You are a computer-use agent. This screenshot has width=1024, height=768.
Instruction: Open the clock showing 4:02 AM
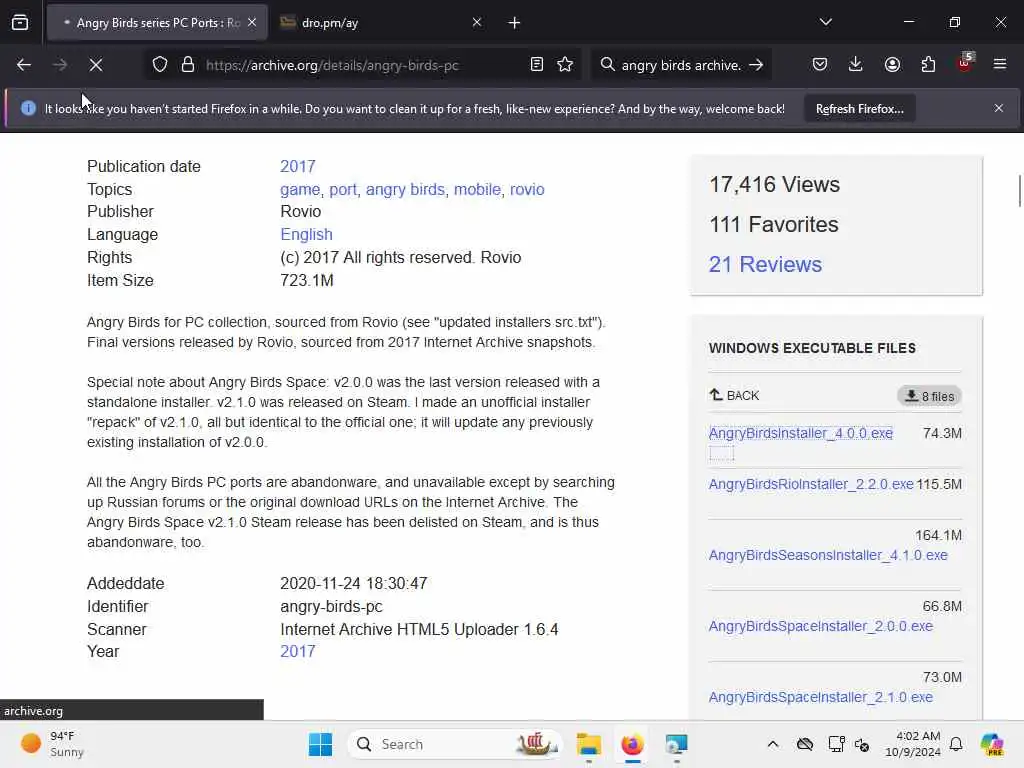[913, 744]
